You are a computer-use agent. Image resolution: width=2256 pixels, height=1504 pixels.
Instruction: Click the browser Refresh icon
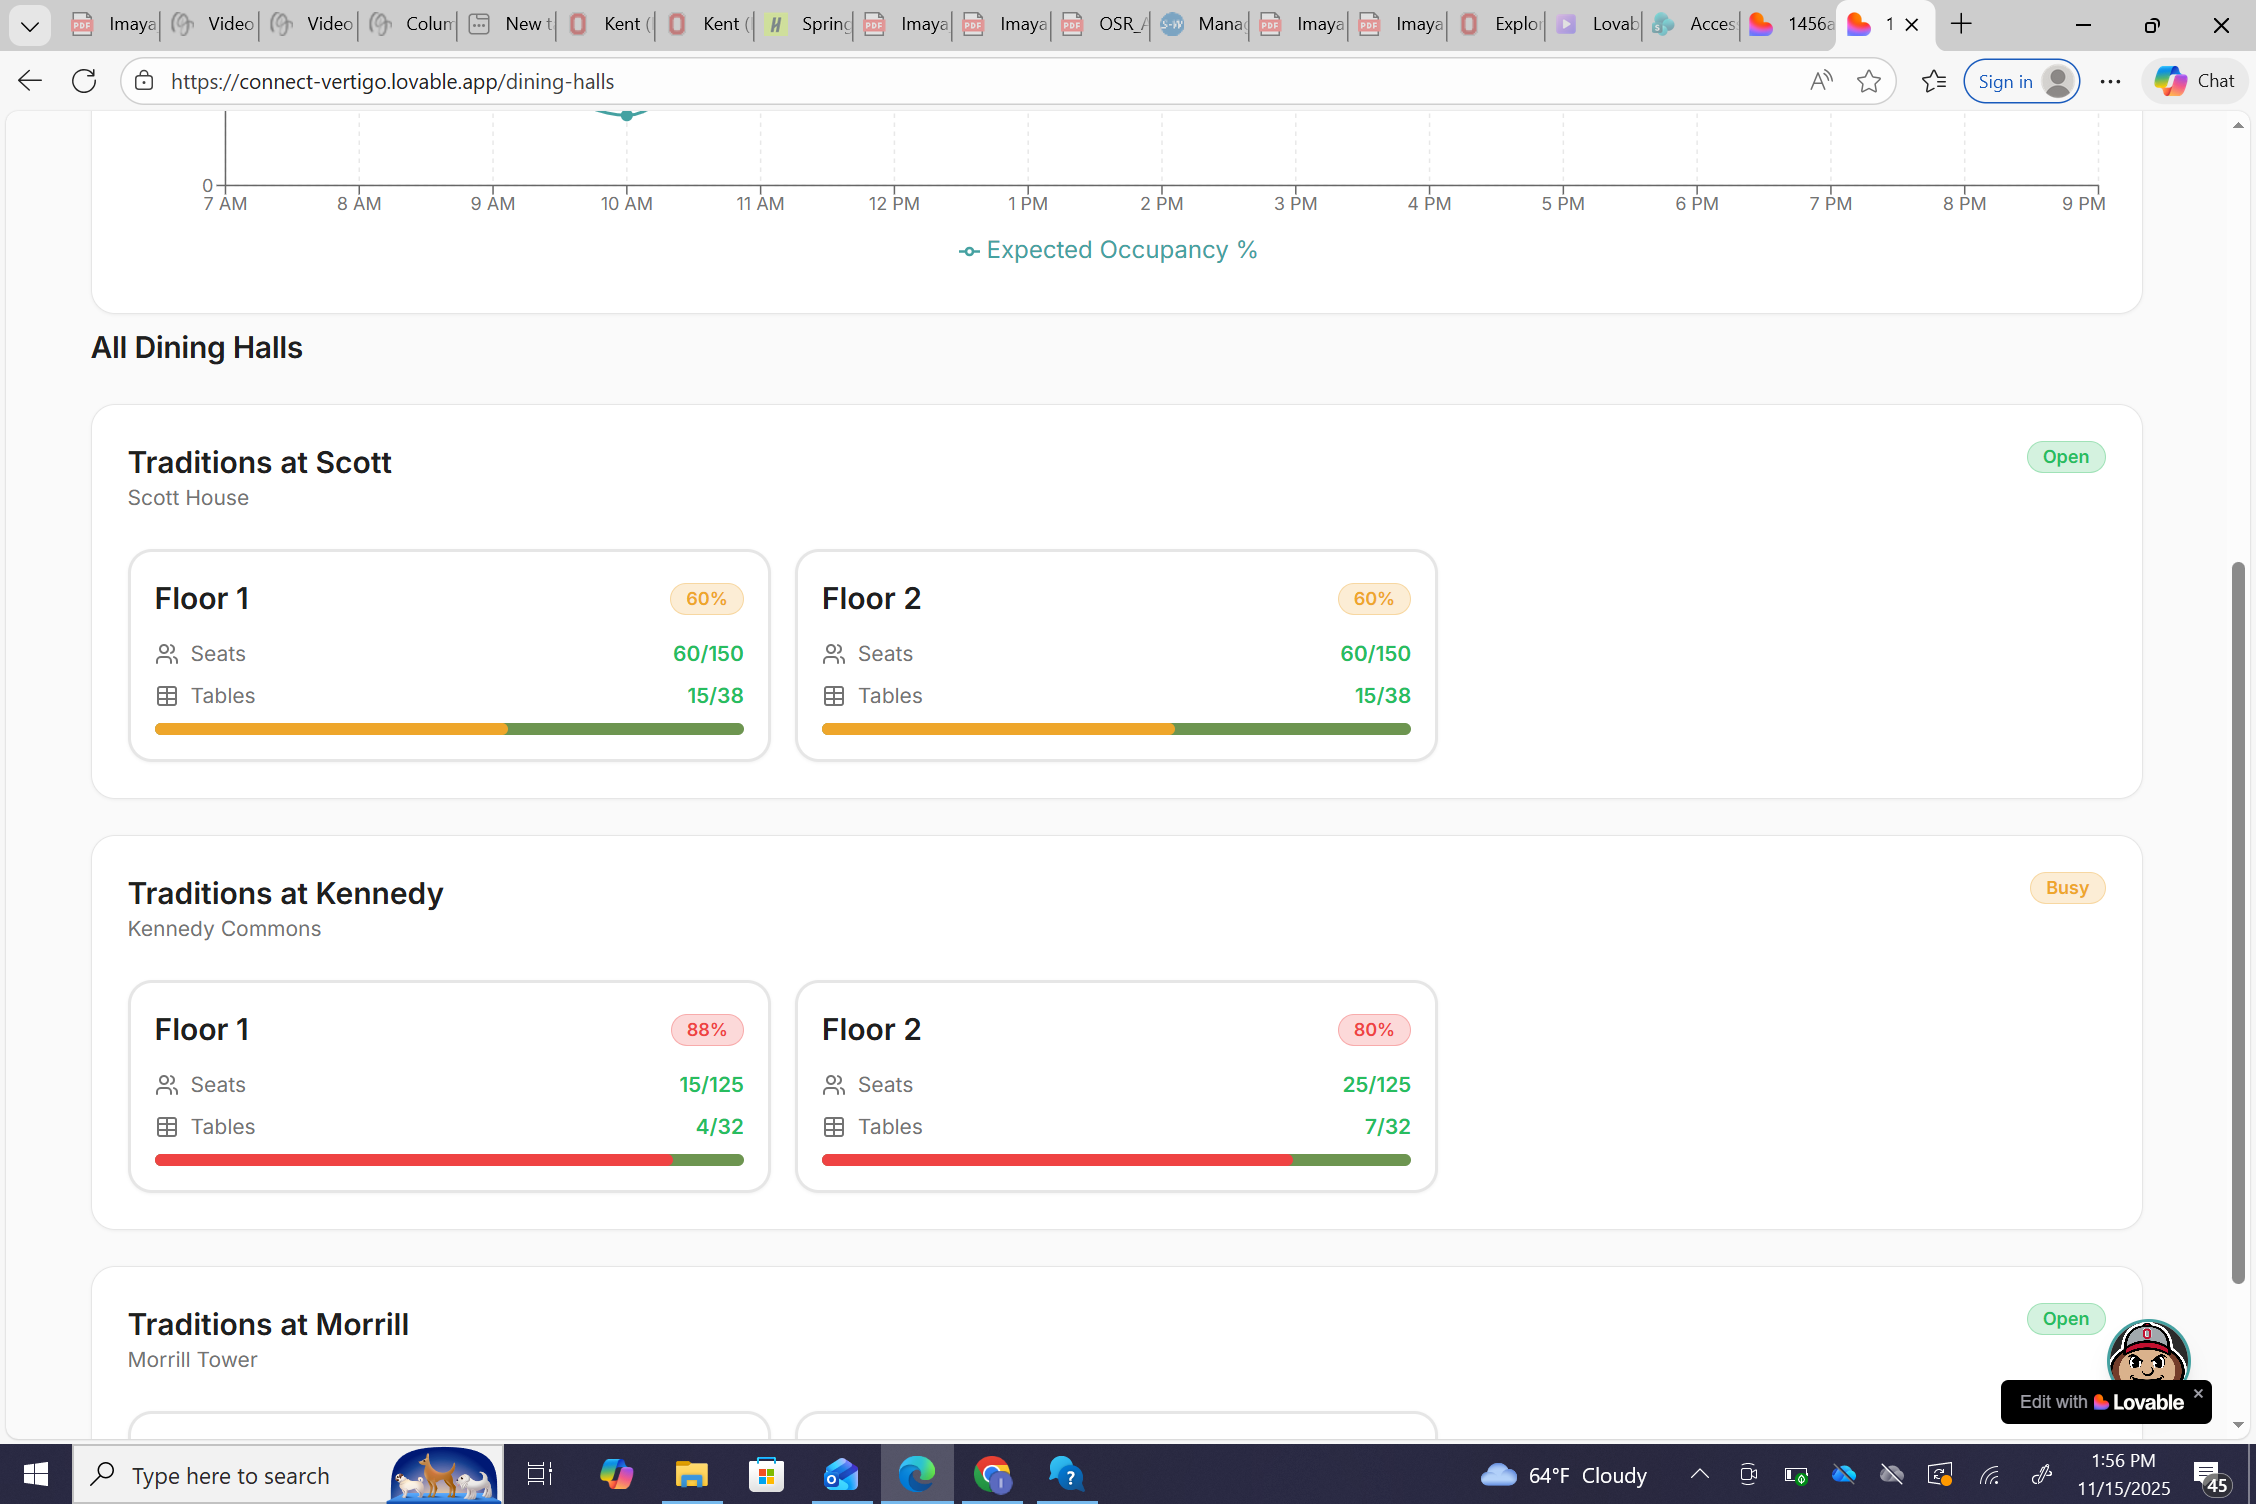click(84, 81)
